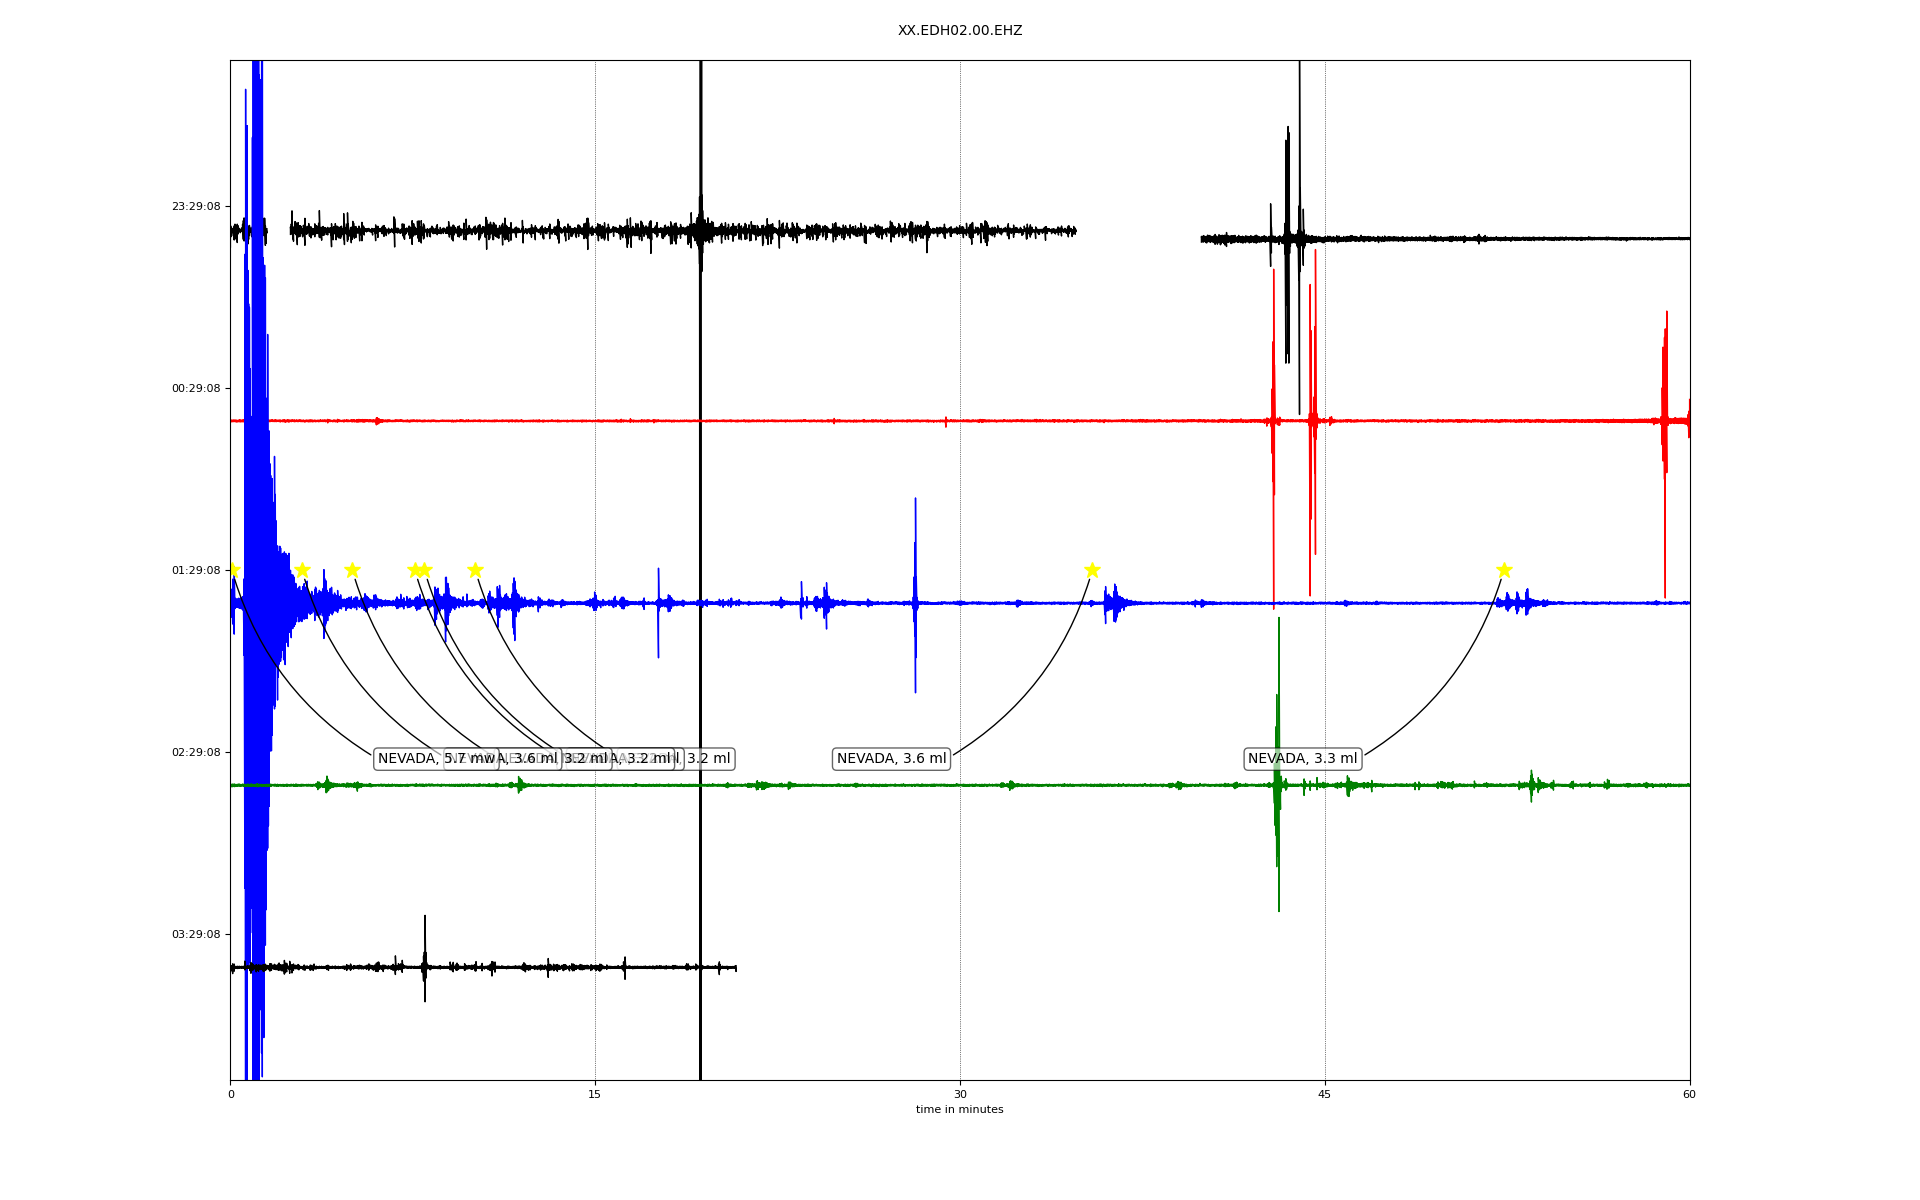Viewport: 1920px width, 1200px height.
Task: Select the standalone NEVADA, 3.6 ml label
Action: 891,759
